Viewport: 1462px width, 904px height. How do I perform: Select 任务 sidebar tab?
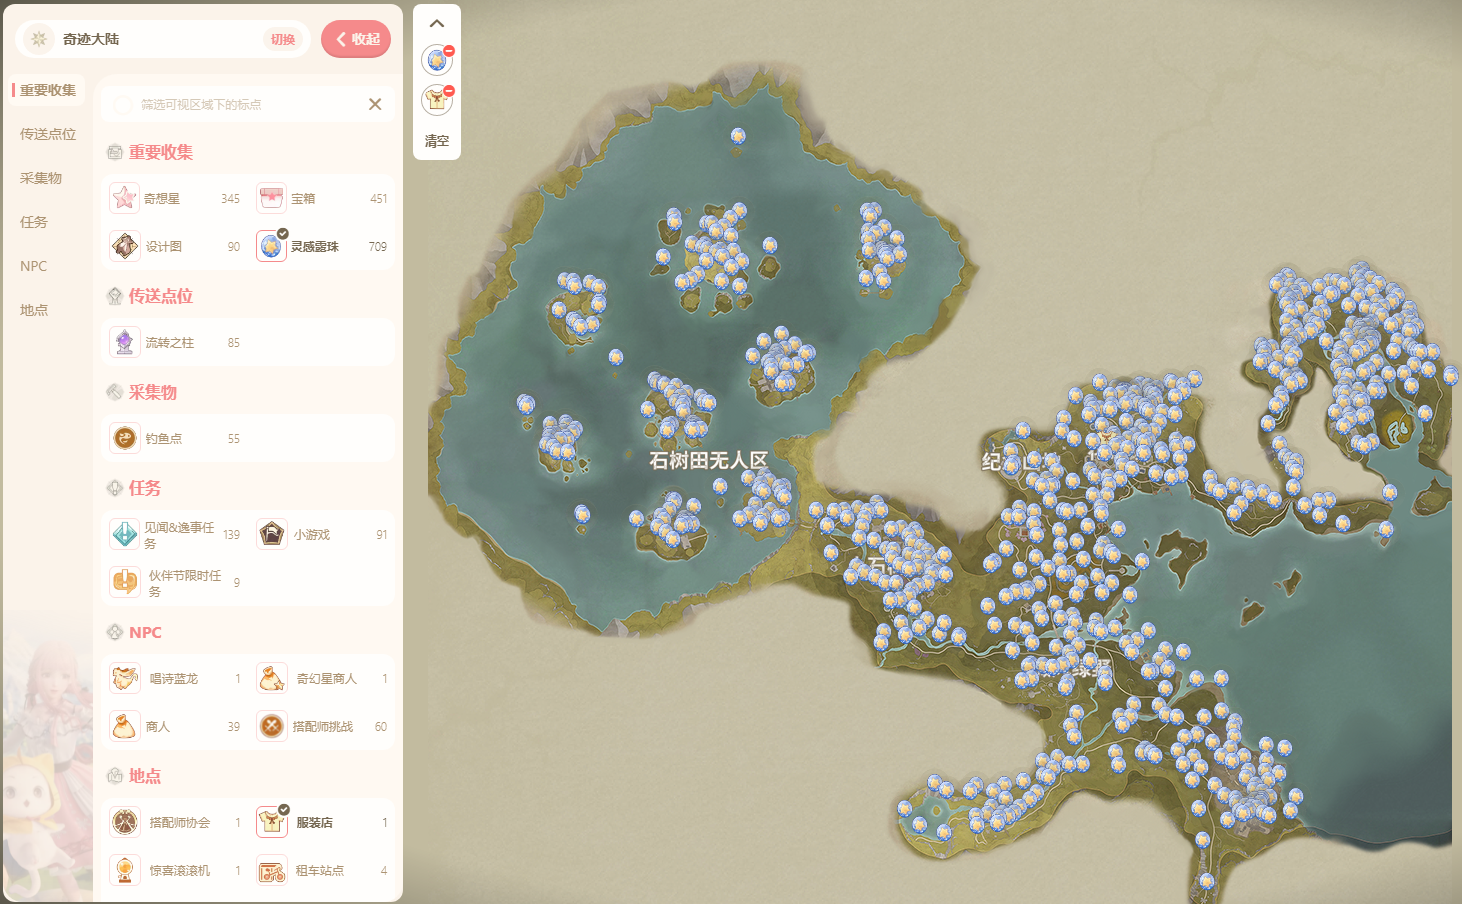coord(34,222)
